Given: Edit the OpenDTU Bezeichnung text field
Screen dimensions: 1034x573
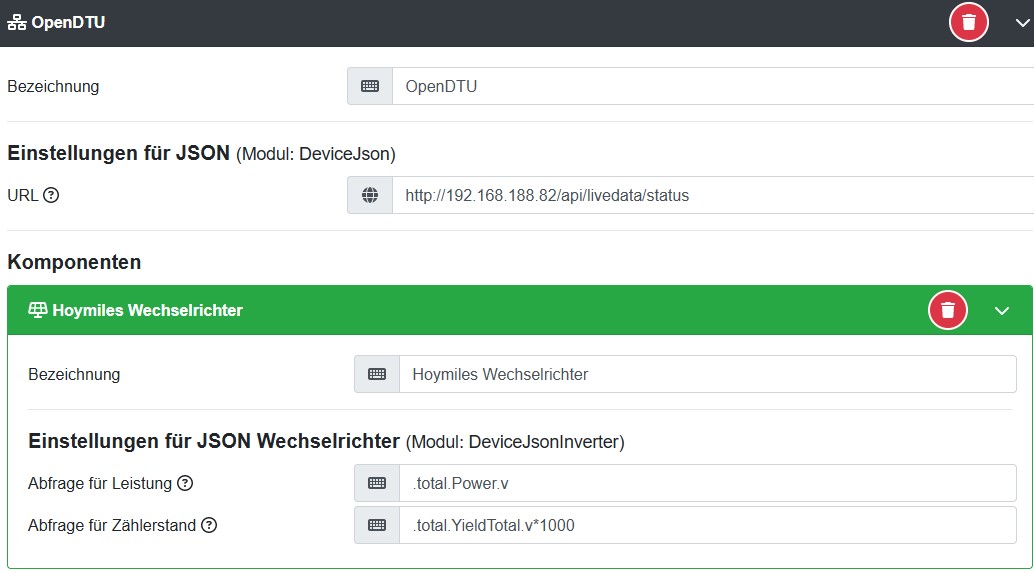Looking at the screenshot, I should [700, 86].
